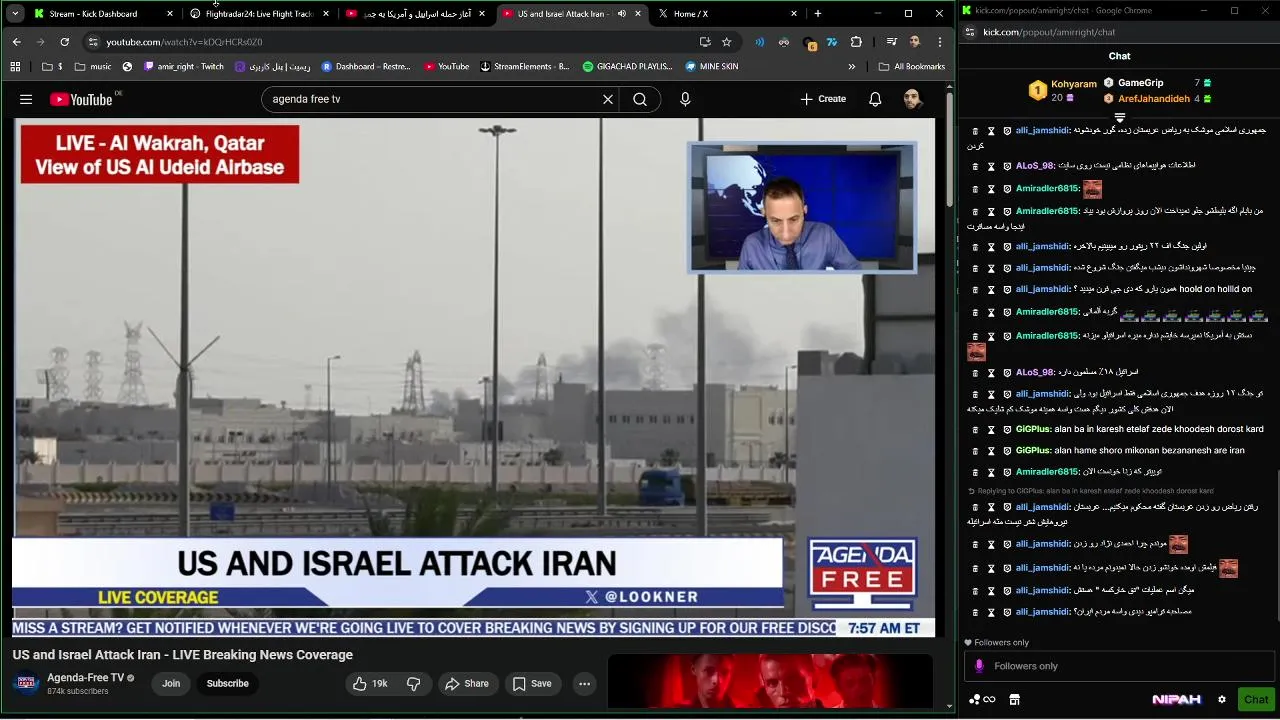Screen dimensions: 1280x720
Task: Open the All Bookmarks folder
Action: pos(911,67)
